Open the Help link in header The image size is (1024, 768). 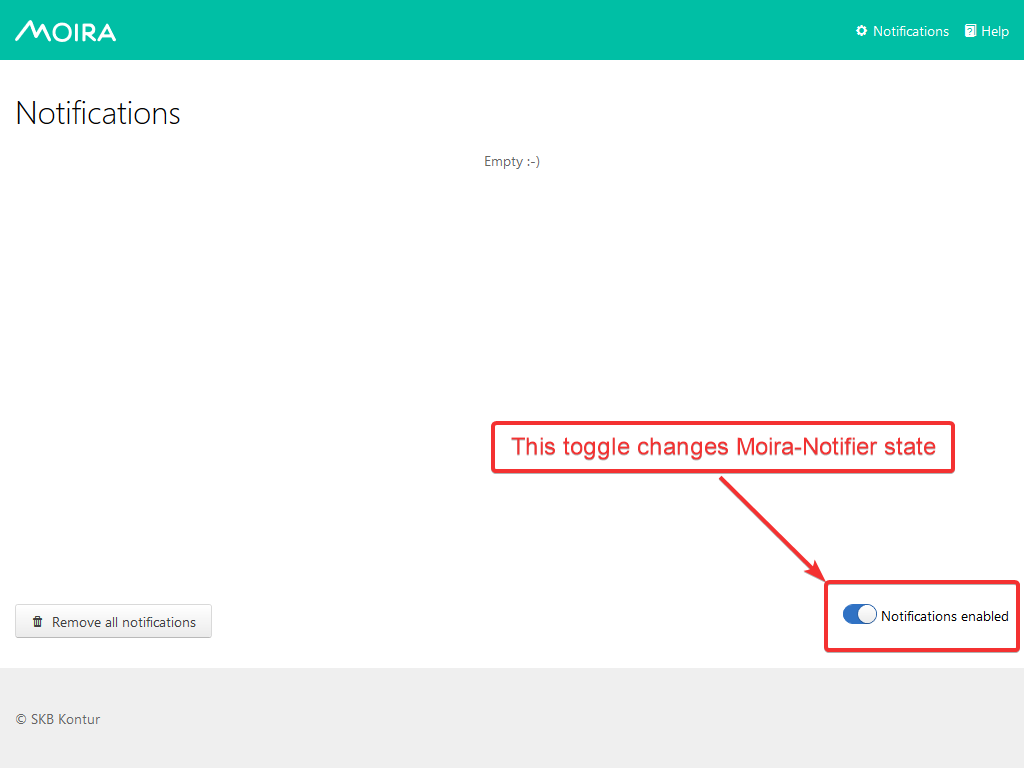click(x=994, y=31)
